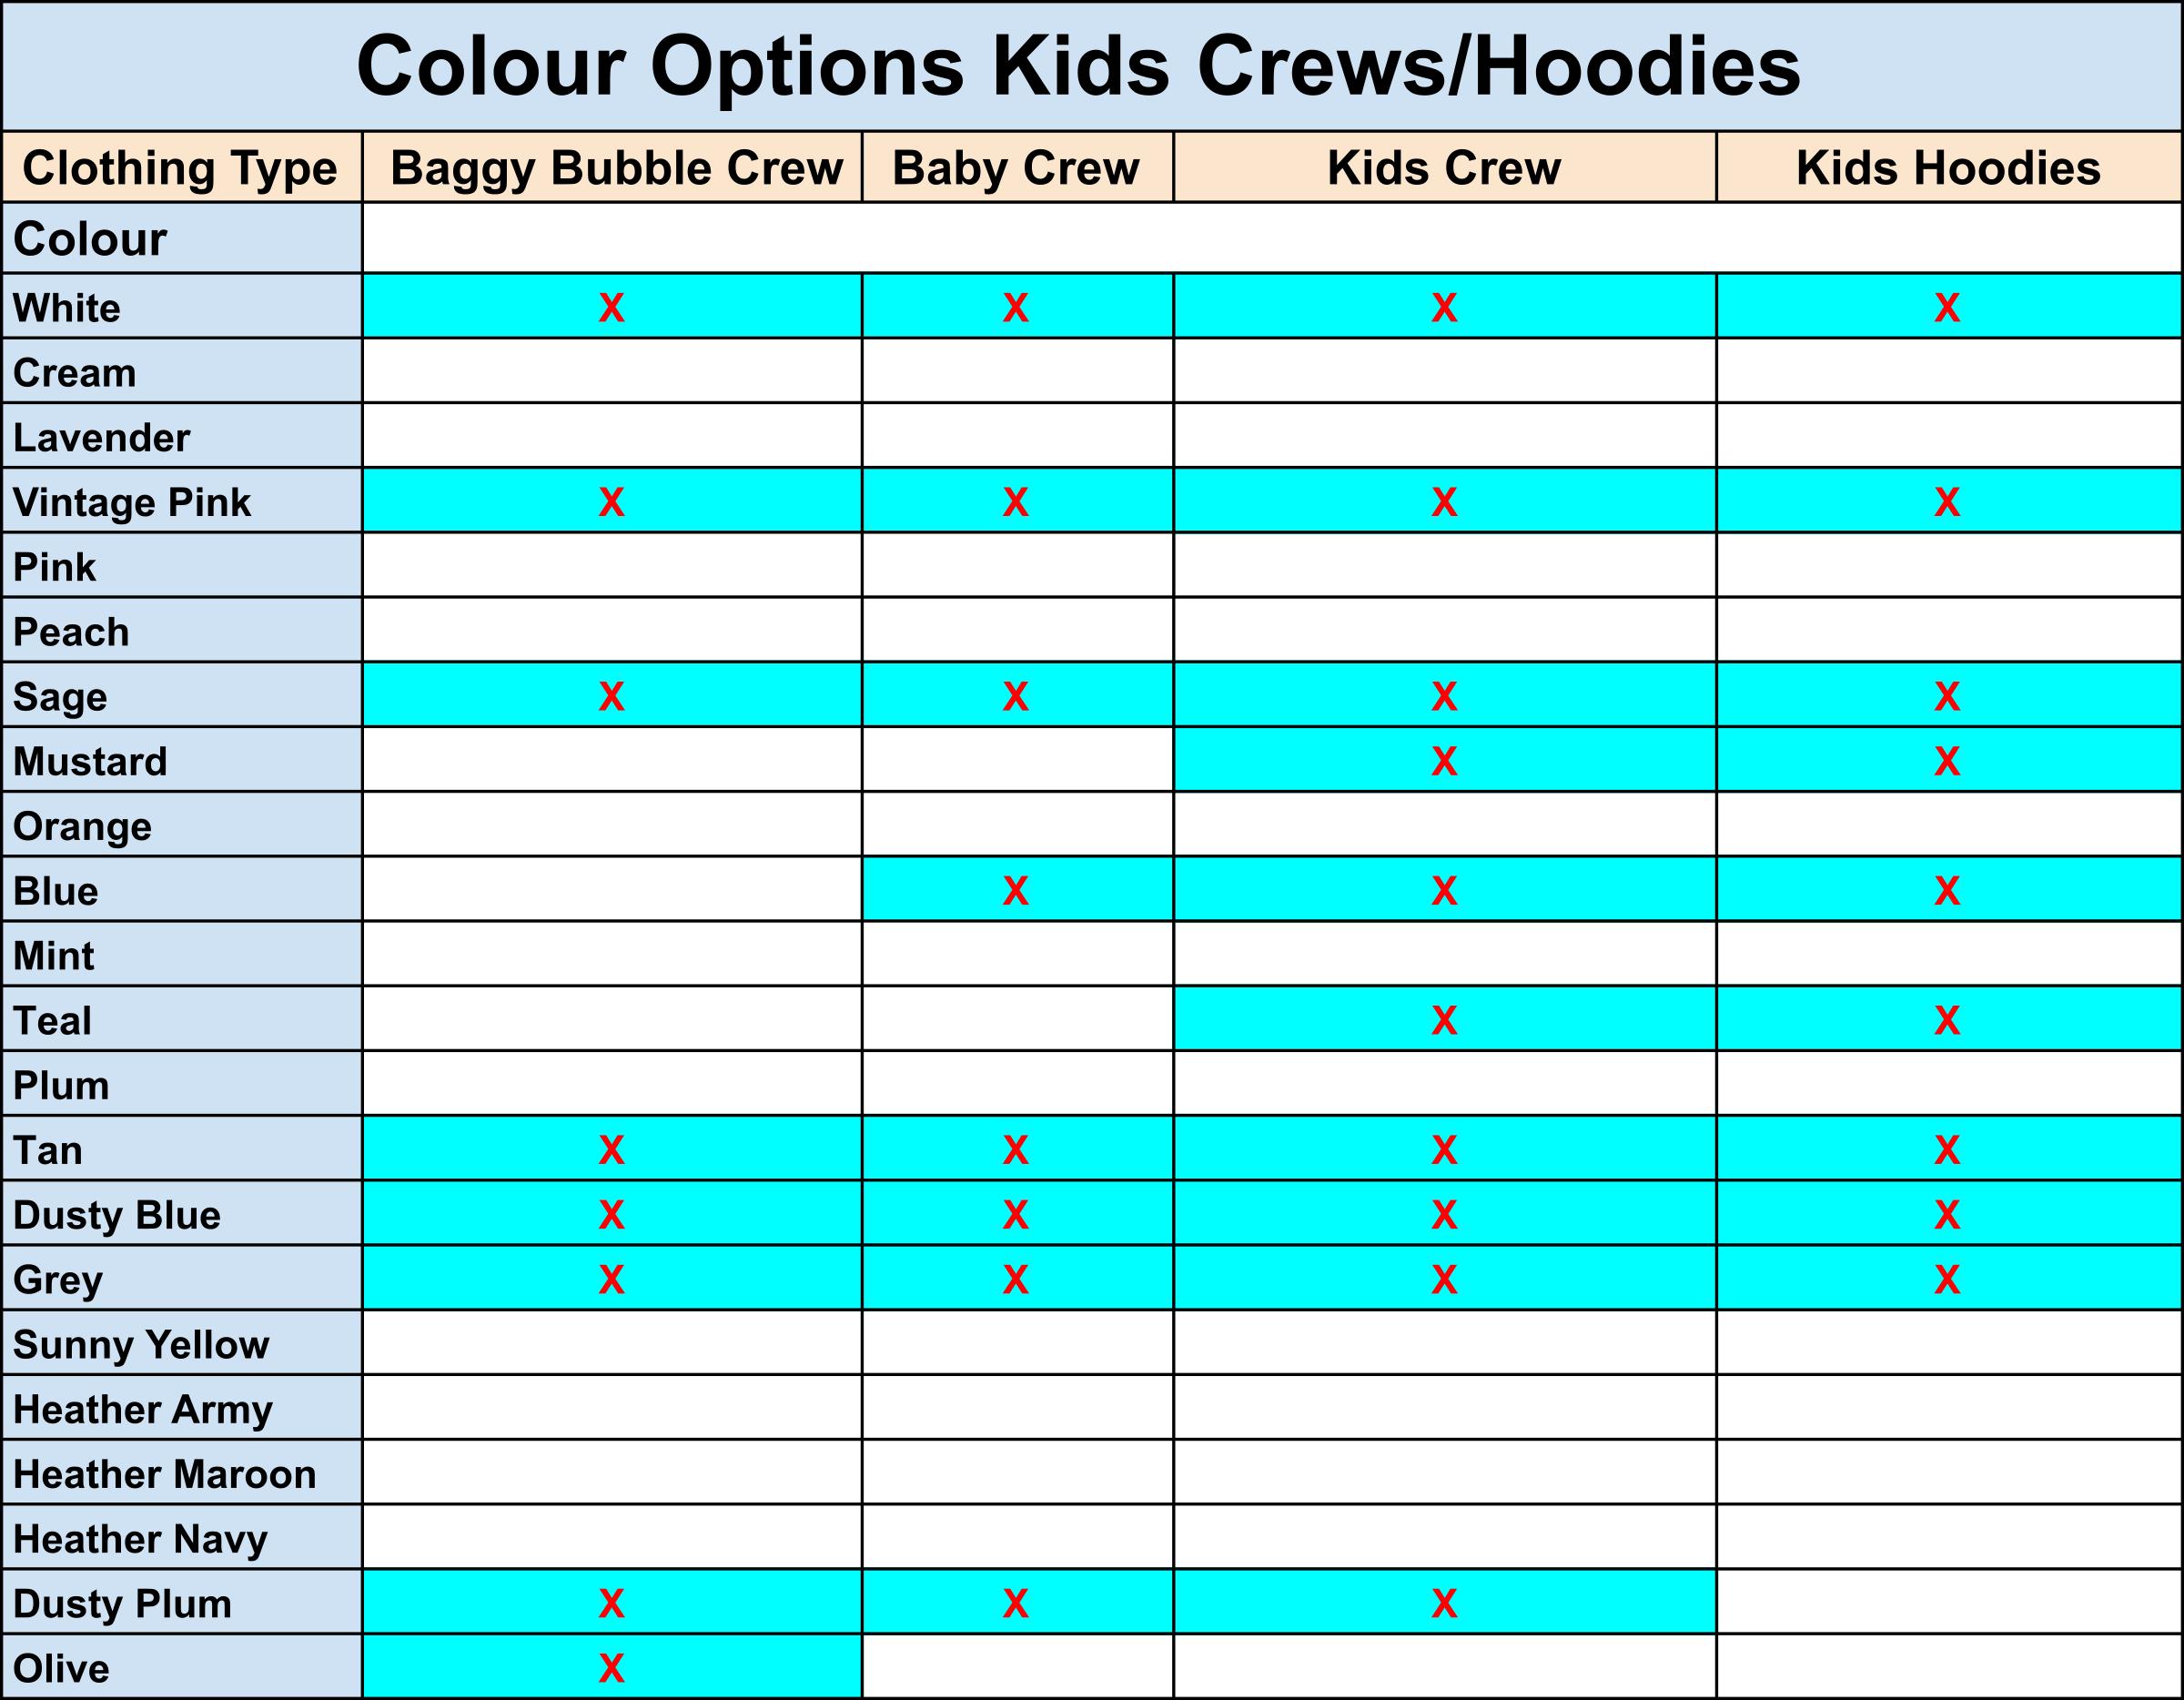Click the X for Tan Kids Crew
Image resolution: width=2184 pixels, height=1700 pixels.
1444,1151
